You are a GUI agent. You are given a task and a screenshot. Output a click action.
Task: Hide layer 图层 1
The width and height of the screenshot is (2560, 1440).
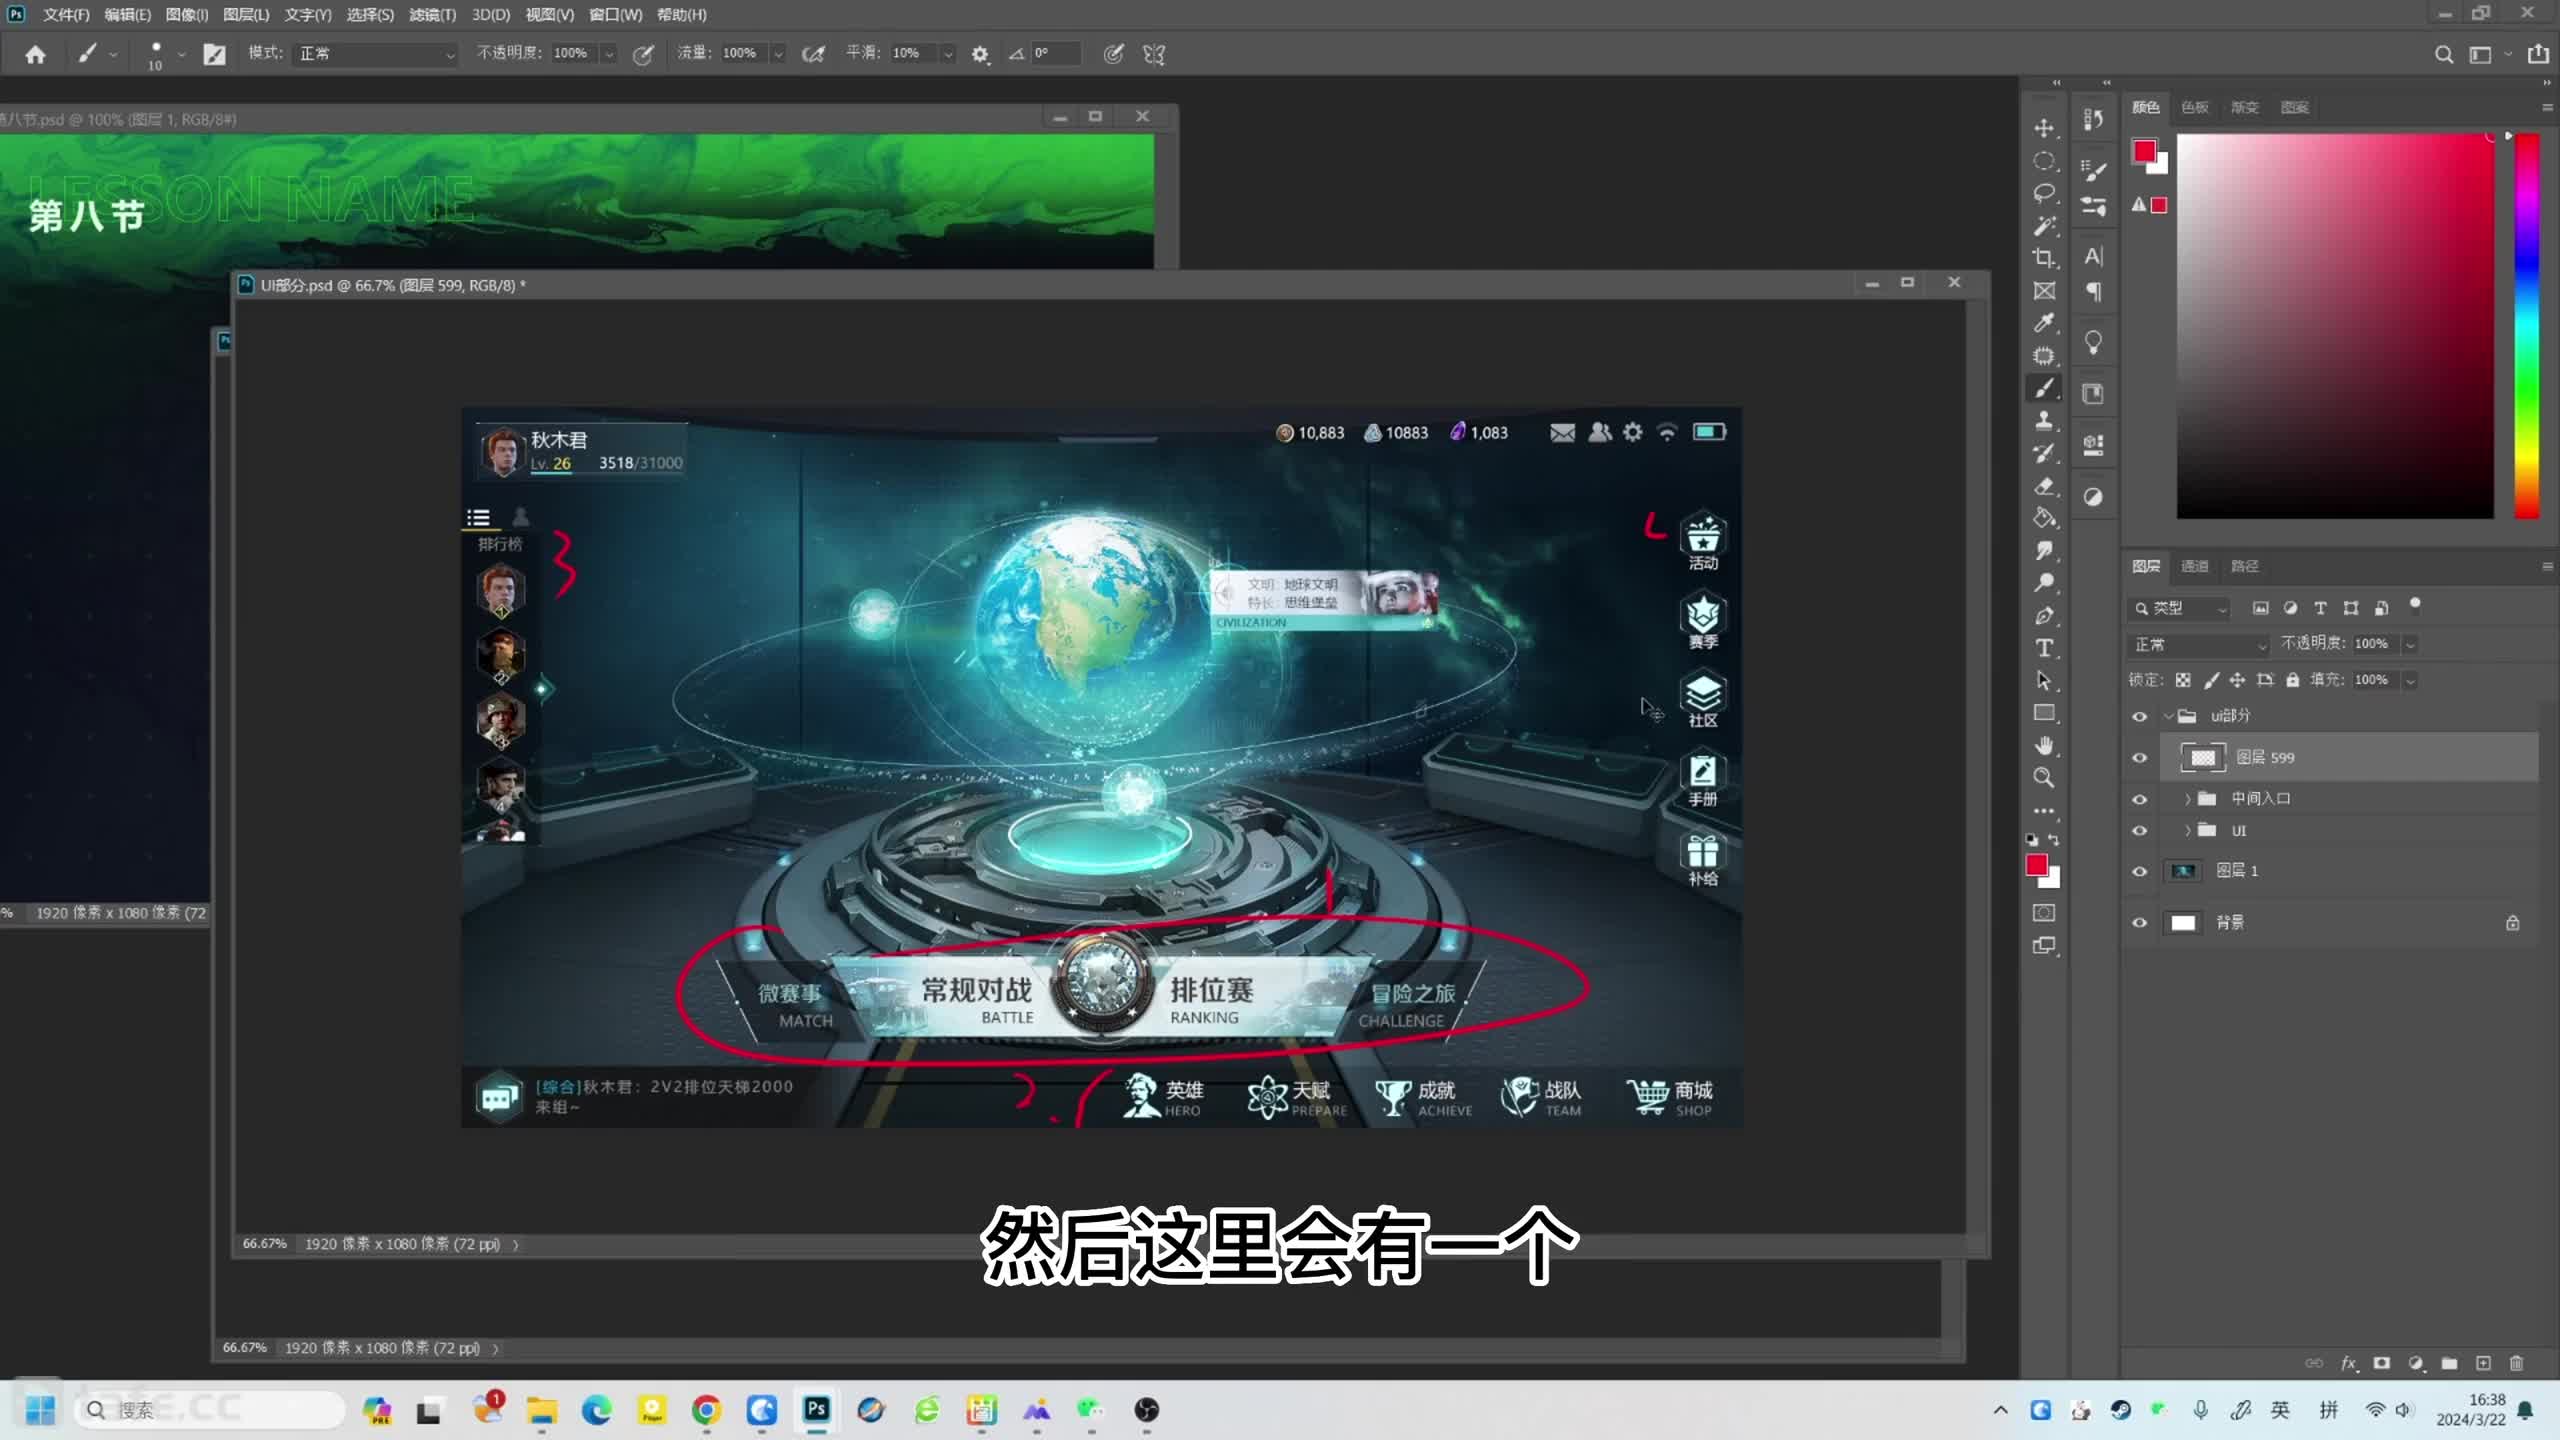[x=2139, y=871]
